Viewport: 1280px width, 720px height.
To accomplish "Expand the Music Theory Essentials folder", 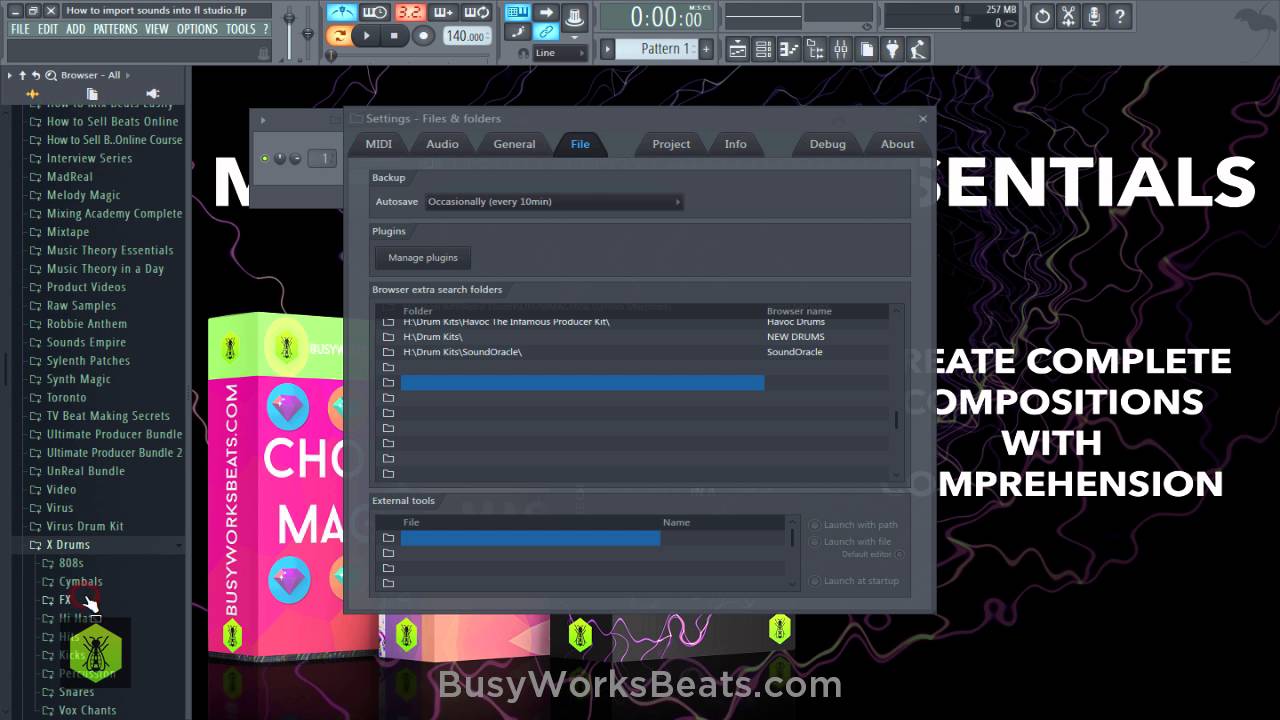I will (110, 251).
